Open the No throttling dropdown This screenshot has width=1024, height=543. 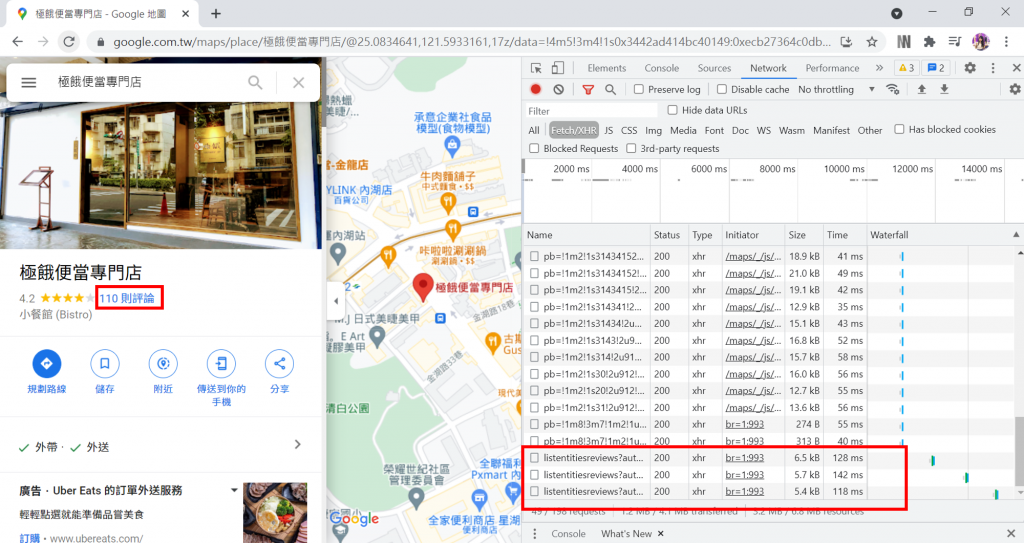pos(836,90)
